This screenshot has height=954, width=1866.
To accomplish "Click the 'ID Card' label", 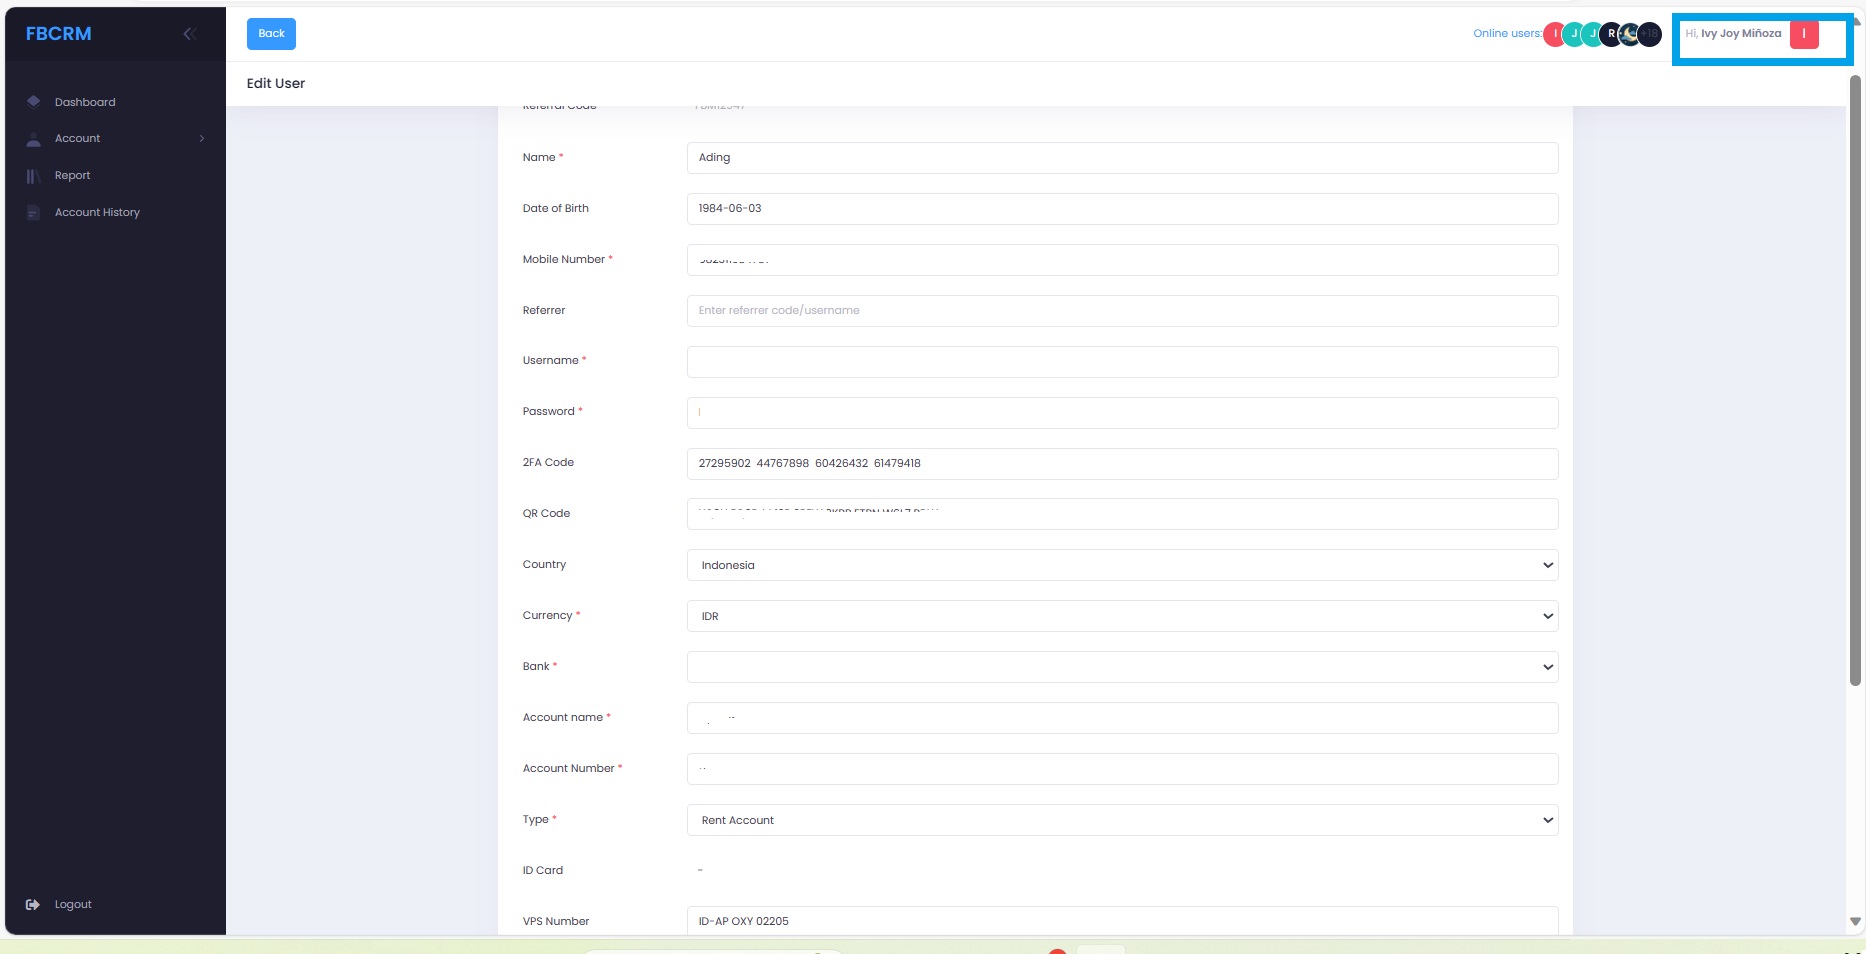I will click(543, 871).
